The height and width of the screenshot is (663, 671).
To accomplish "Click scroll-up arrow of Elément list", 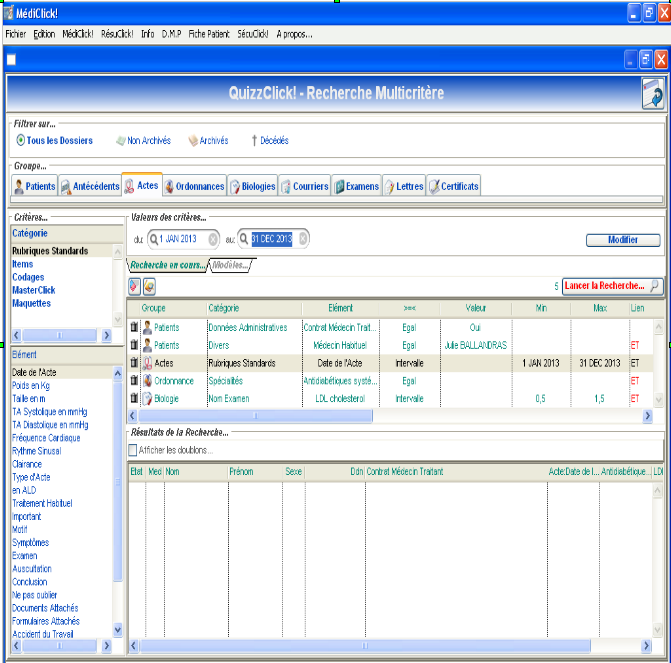I will [118, 373].
